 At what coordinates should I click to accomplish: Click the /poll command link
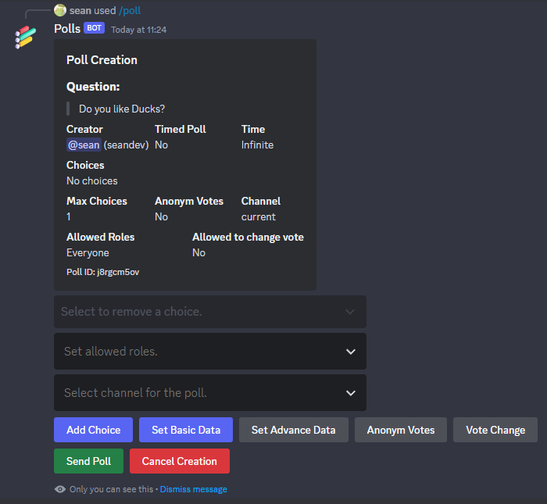[x=130, y=10]
